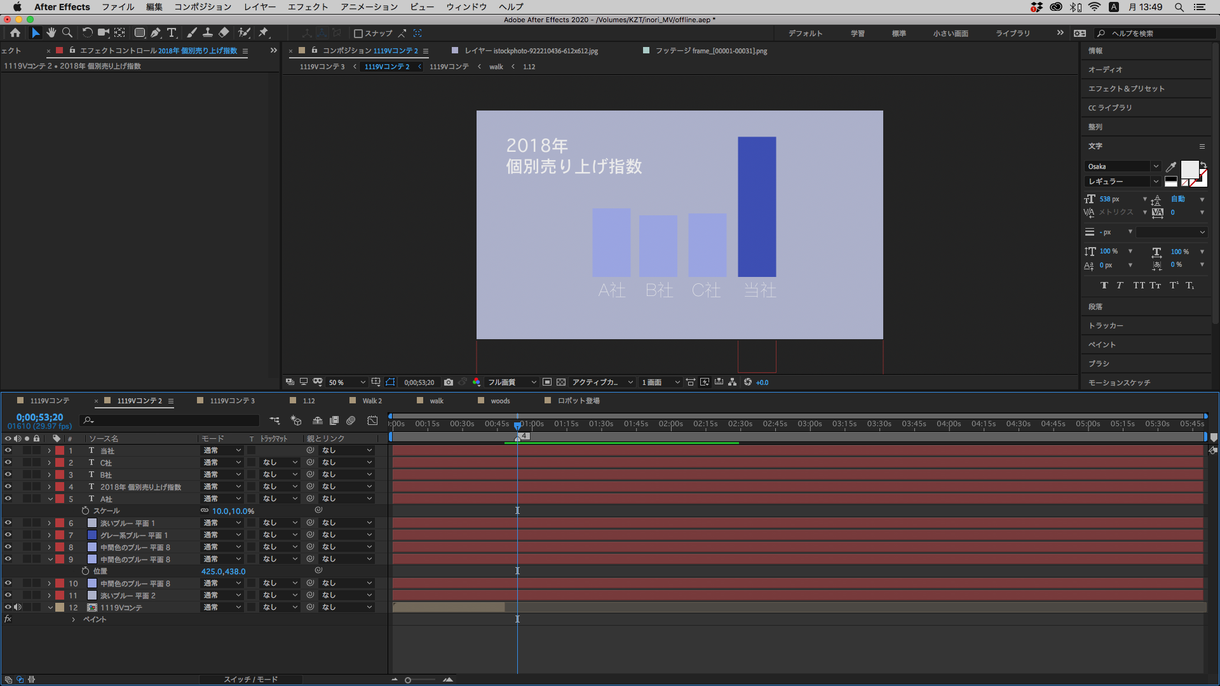Viewport: 1220px width, 686px height.
Task: Open the コンポジション menu
Action: [202, 7]
